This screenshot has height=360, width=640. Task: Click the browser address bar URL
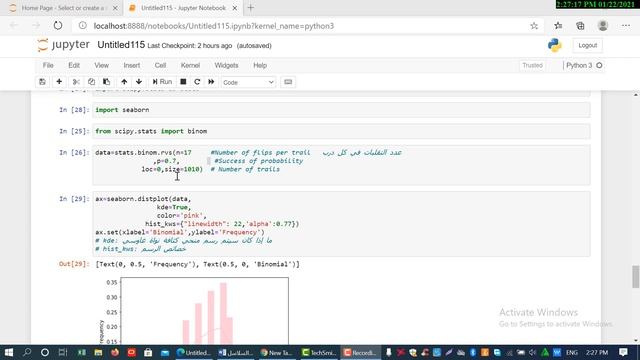coord(213,26)
